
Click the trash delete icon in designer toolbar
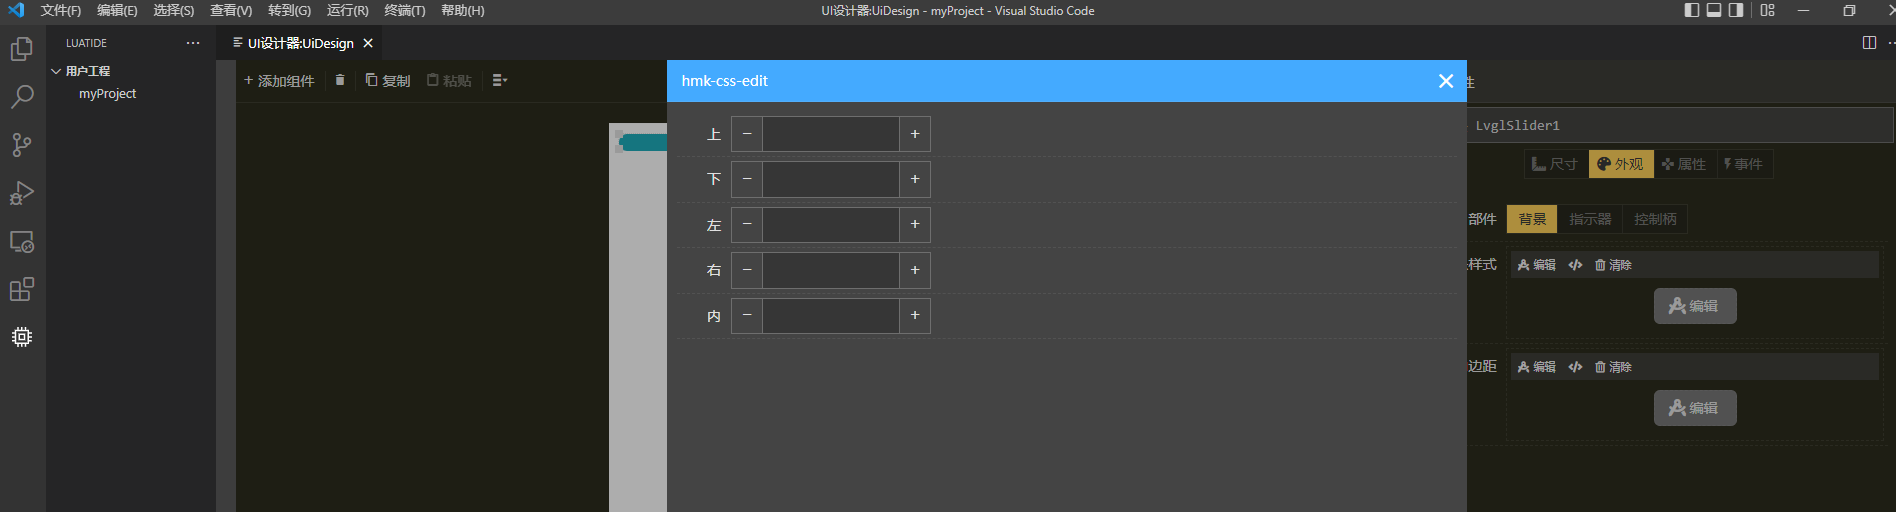pos(340,80)
